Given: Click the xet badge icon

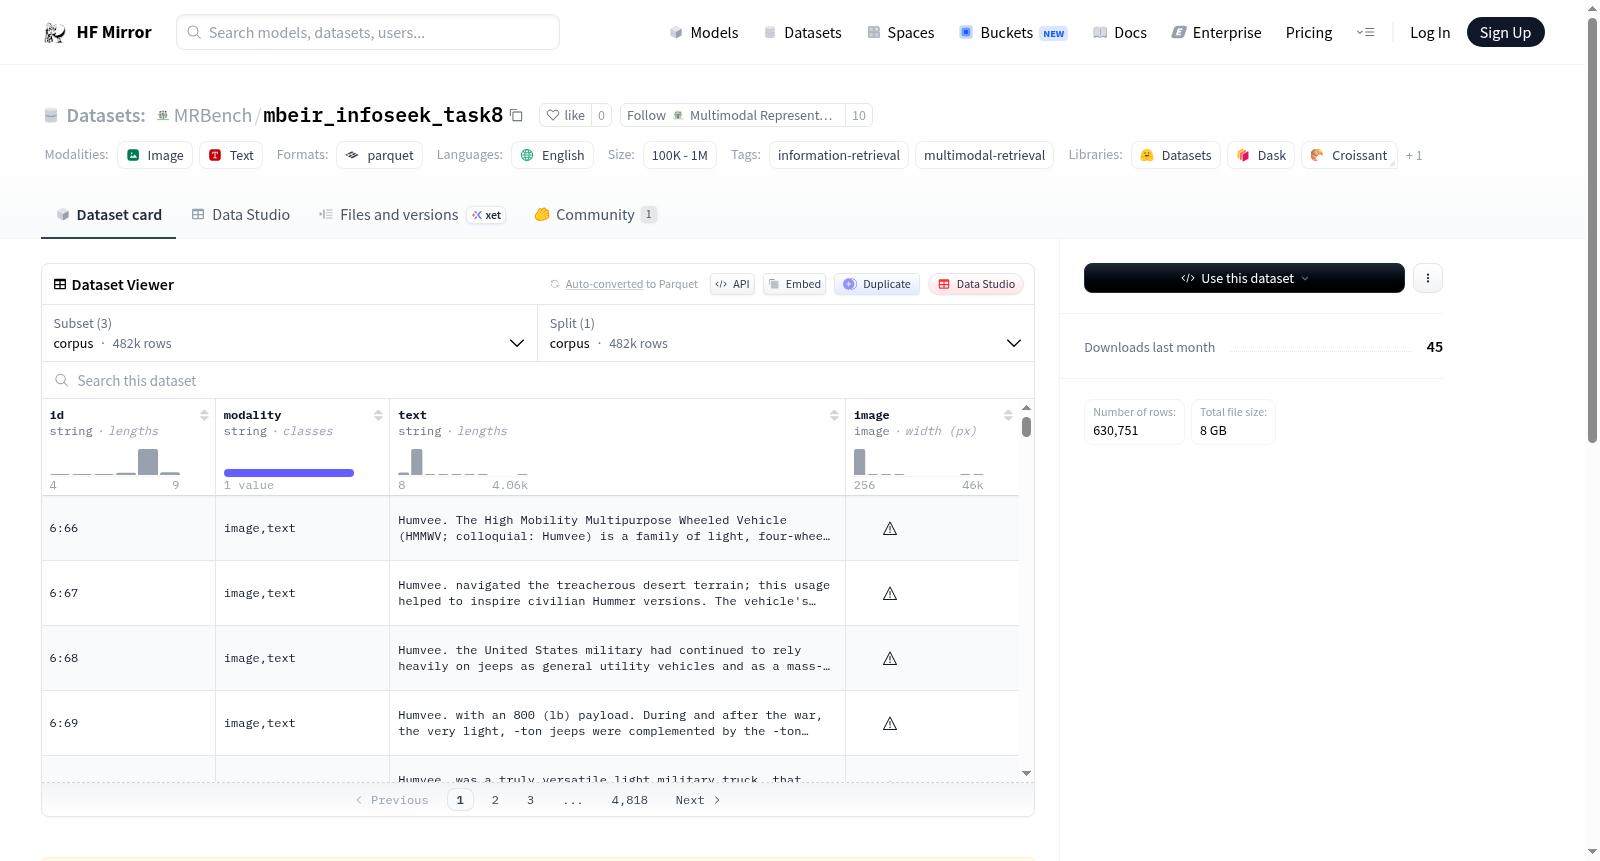Looking at the screenshot, I should pyautogui.click(x=486, y=215).
